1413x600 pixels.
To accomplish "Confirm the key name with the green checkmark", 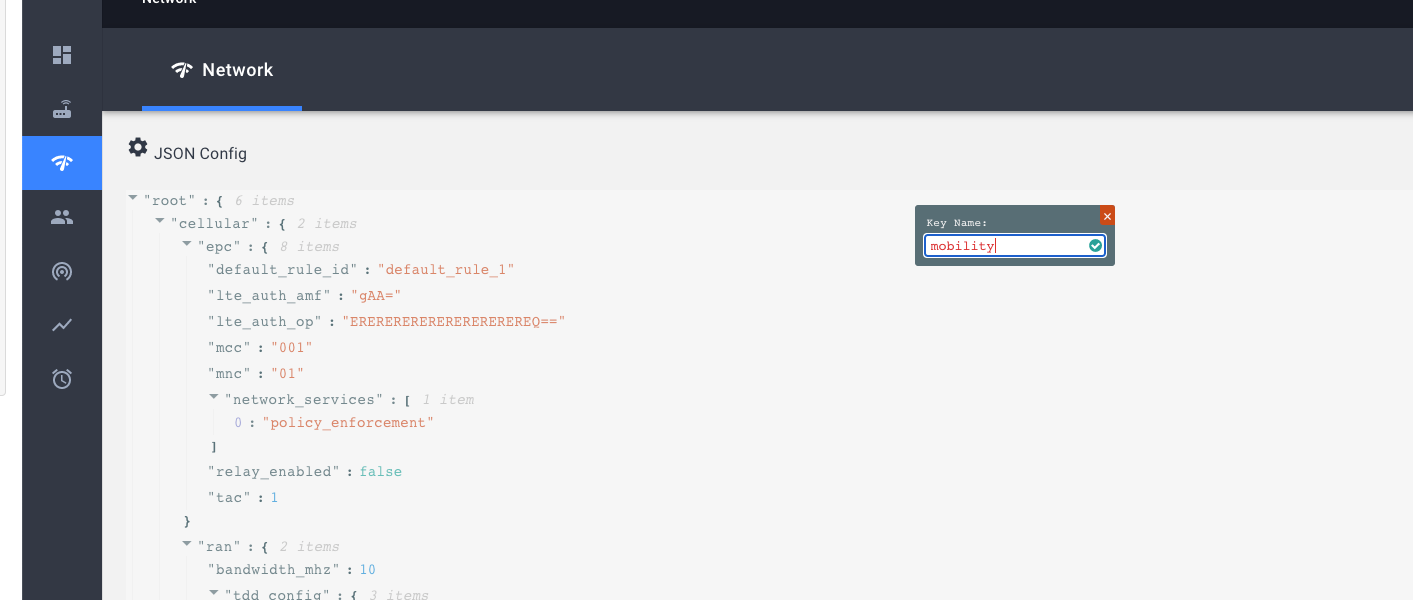I will click(1094, 245).
